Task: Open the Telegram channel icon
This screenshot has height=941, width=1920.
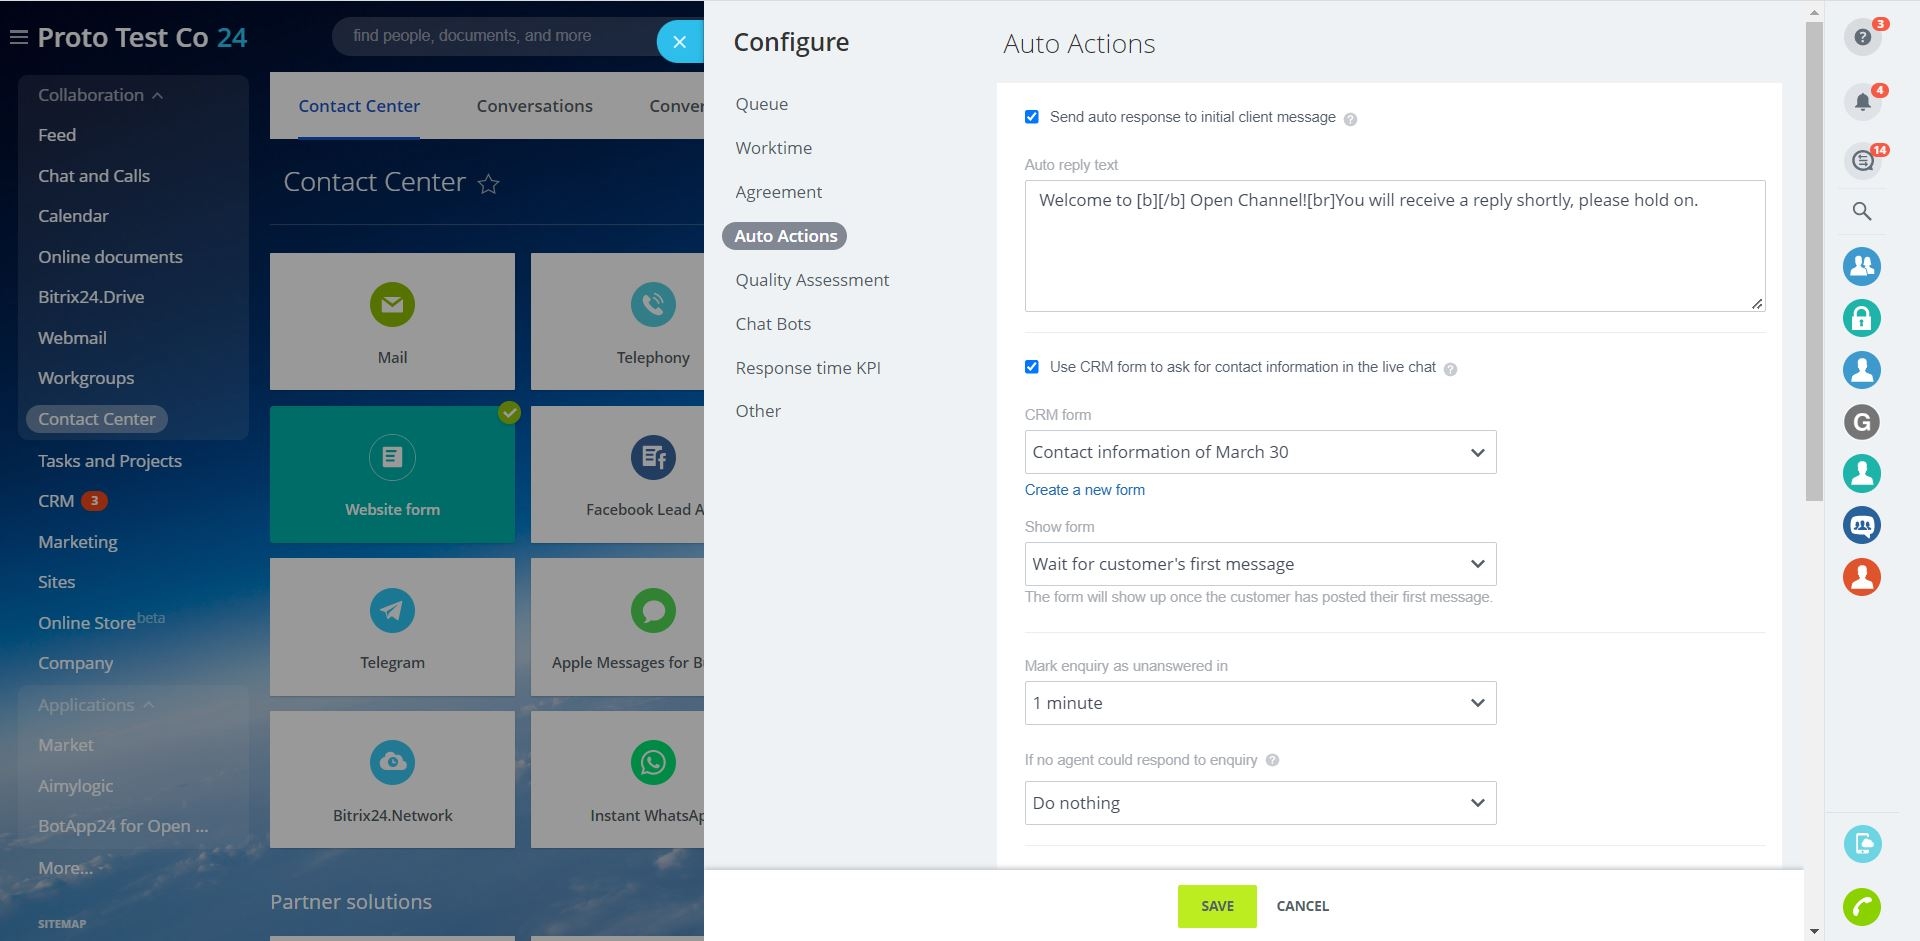Action: (x=392, y=610)
